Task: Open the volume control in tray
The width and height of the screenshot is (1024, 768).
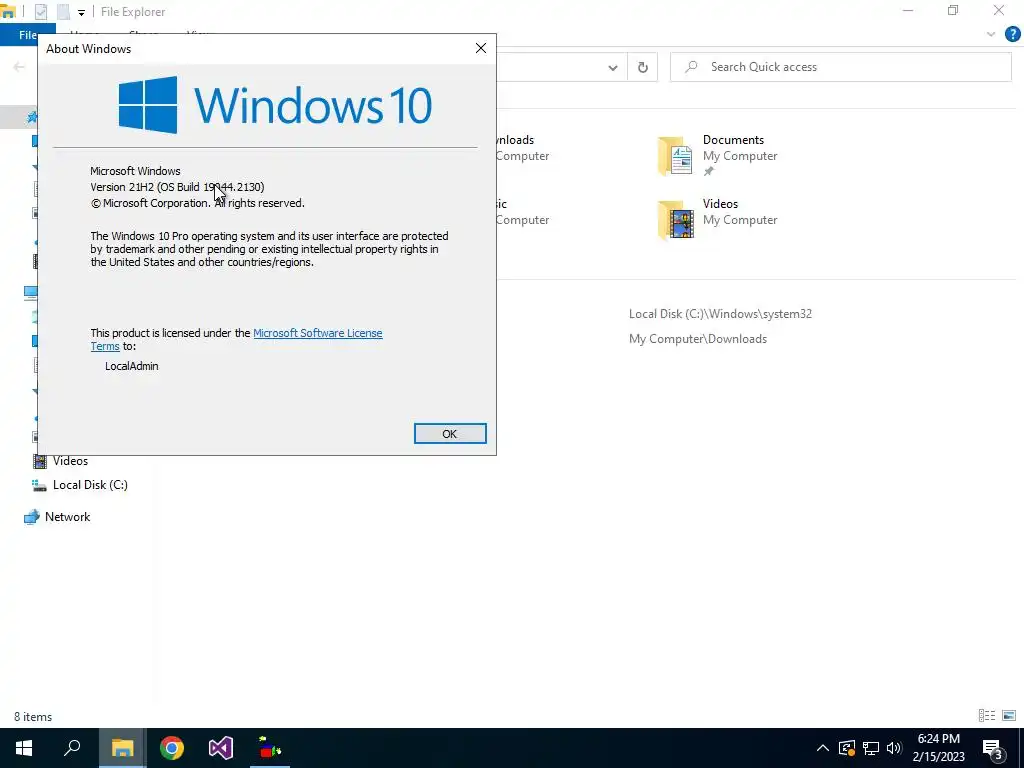Action: [x=894, y=748]
